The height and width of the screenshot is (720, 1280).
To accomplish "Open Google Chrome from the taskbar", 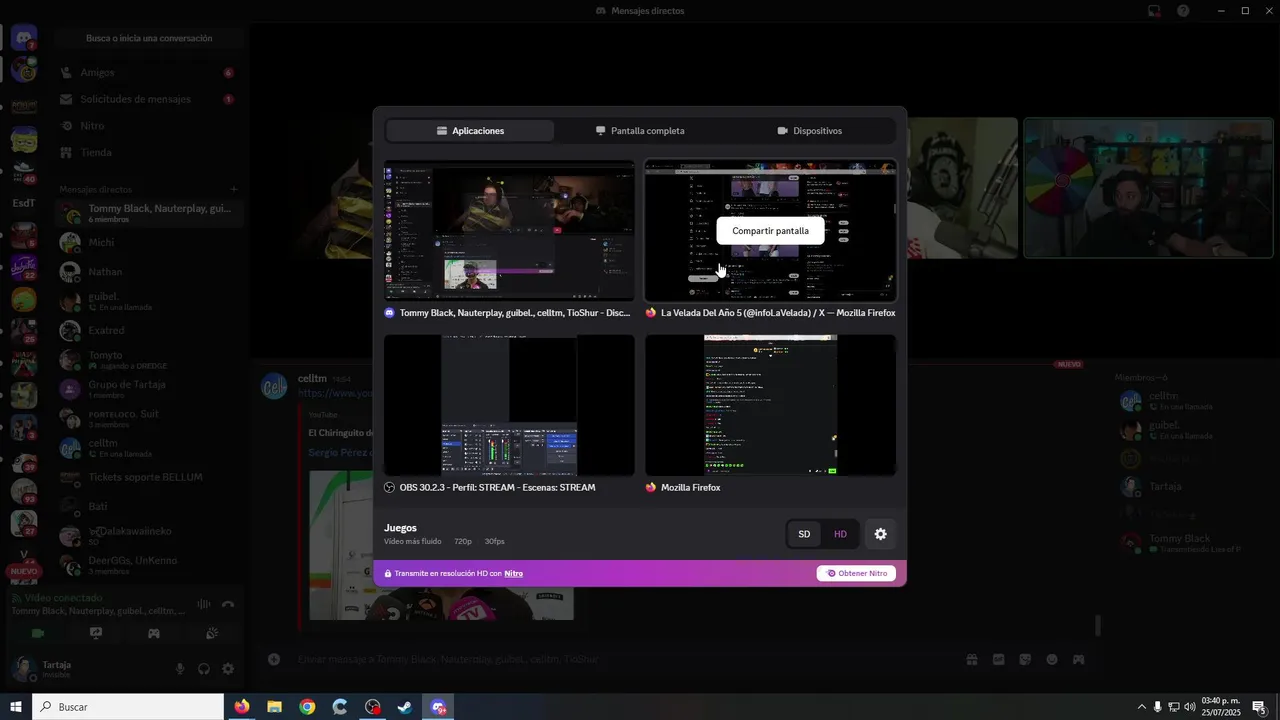I will tap(307, 707).
